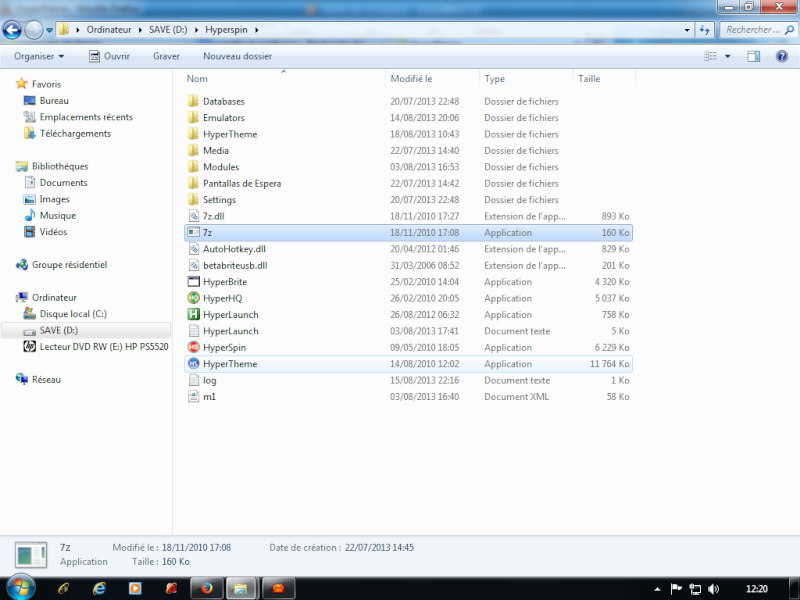Open recent pages dropdown arrow

[49, 30]
